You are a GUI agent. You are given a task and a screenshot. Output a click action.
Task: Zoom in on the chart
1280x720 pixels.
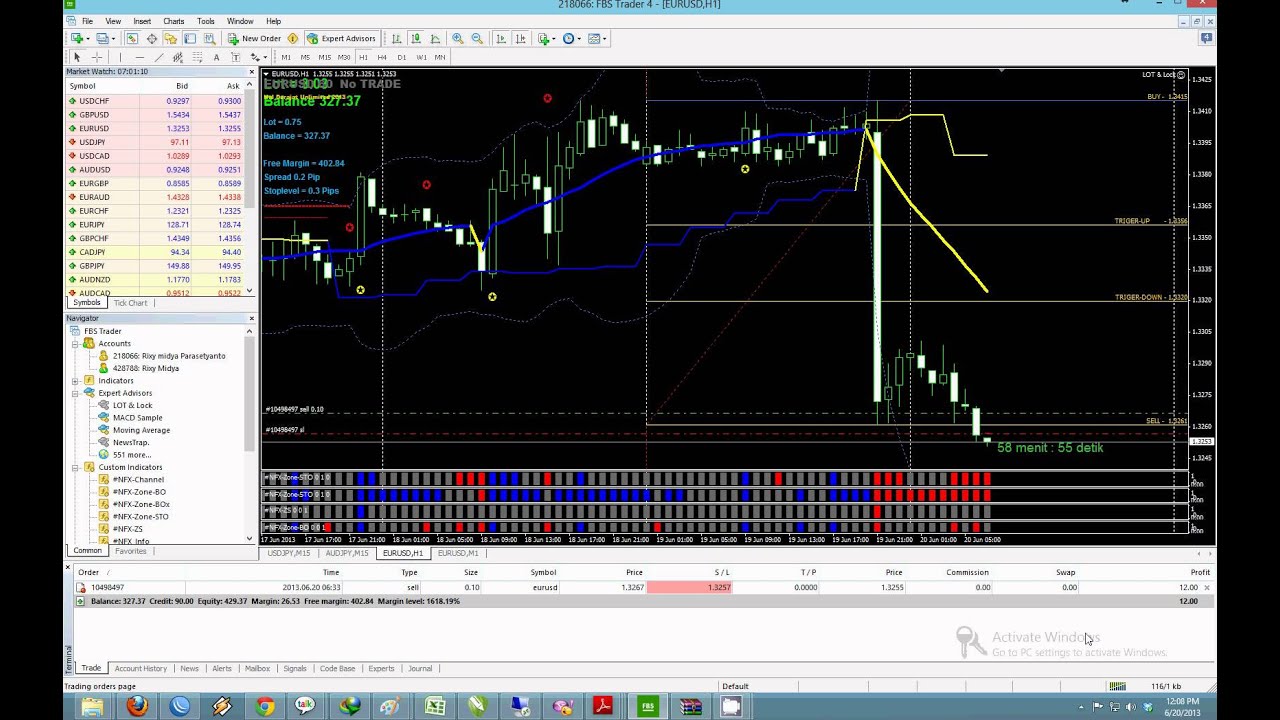[x=458, y=38]
